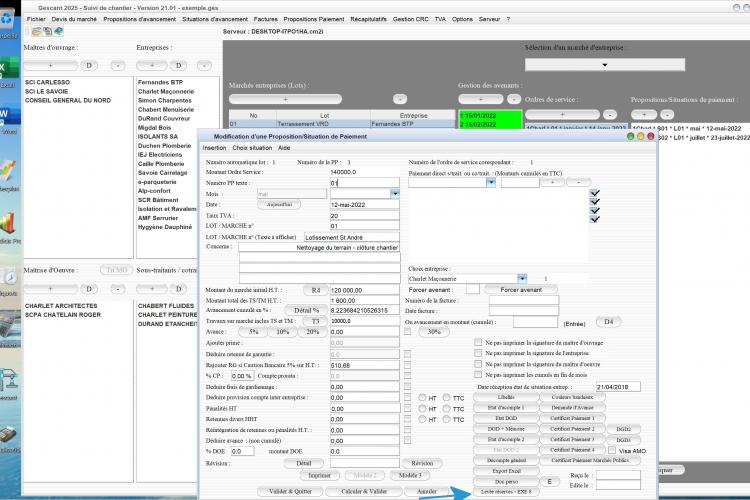
Task: Select Simon Charpentes in Entreprises list
Action: tap(165, 100)
